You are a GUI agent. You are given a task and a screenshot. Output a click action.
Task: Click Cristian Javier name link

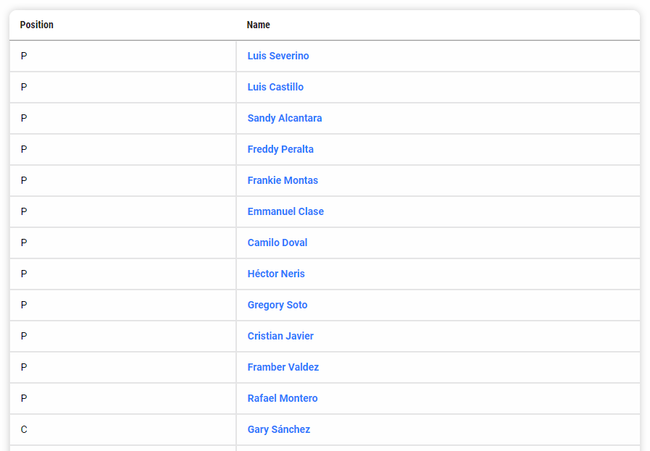coord(280,335)
